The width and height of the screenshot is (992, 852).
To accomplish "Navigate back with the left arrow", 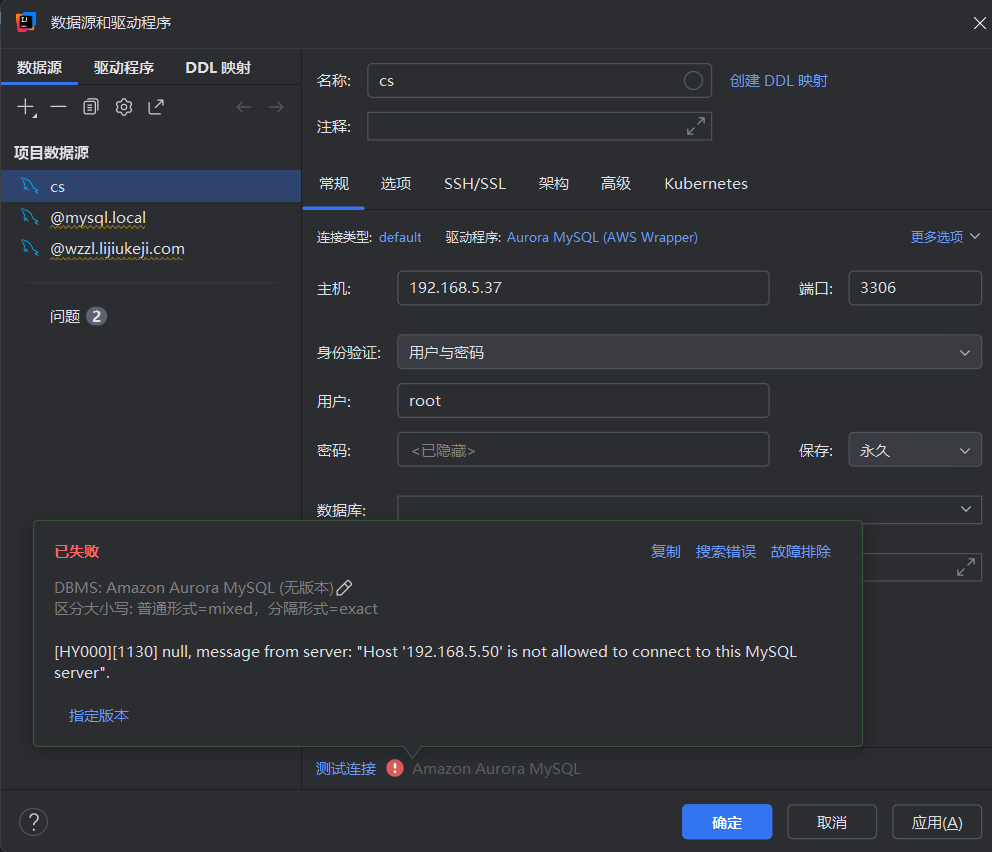I will [244, 107].
